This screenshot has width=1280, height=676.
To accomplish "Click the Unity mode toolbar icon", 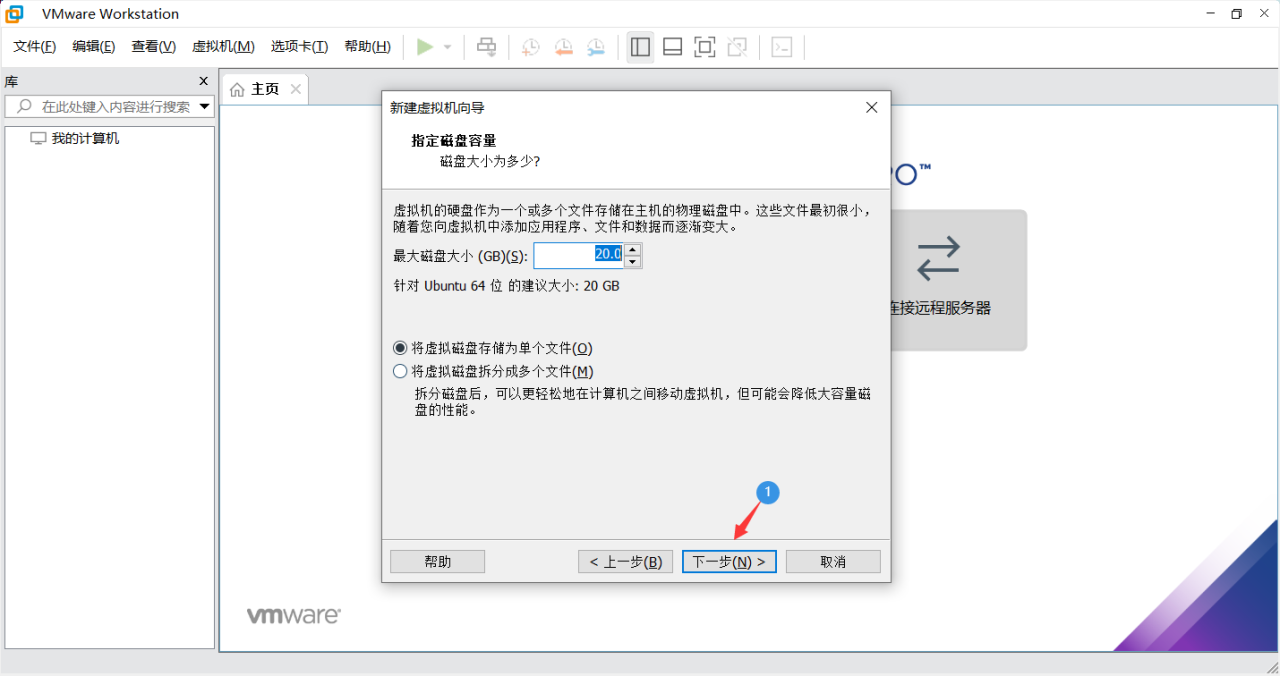I will [x=737, y=47].
